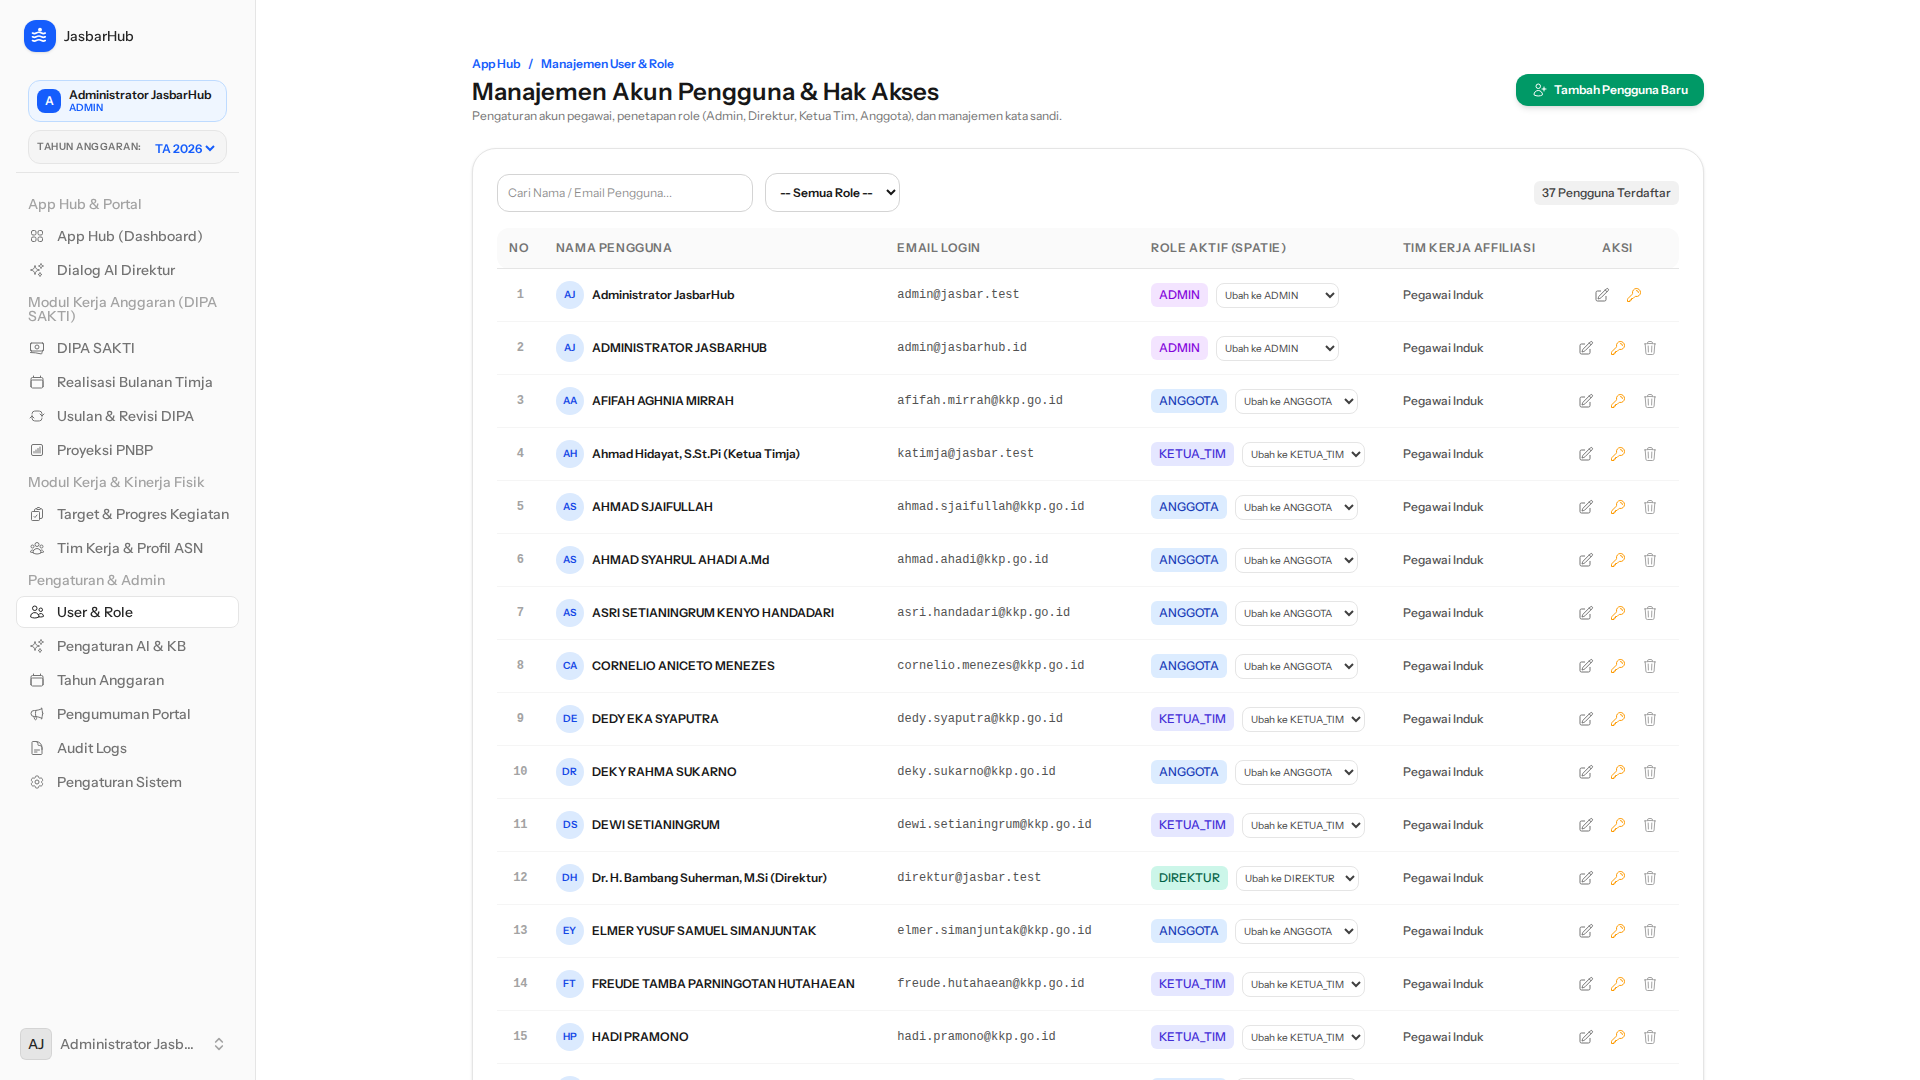
Task: Open role dropdown for DEDY EKA SYAPUTRA
Action: [x=1303, y=719]
